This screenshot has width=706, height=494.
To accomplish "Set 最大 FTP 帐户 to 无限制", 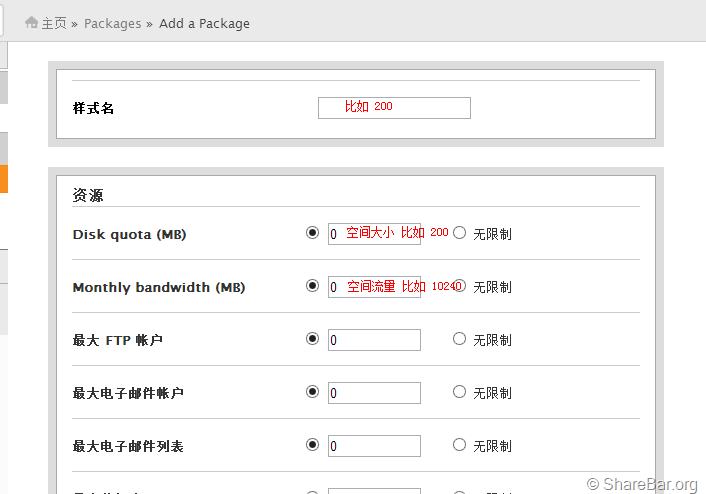I will [x=460, y=339].
